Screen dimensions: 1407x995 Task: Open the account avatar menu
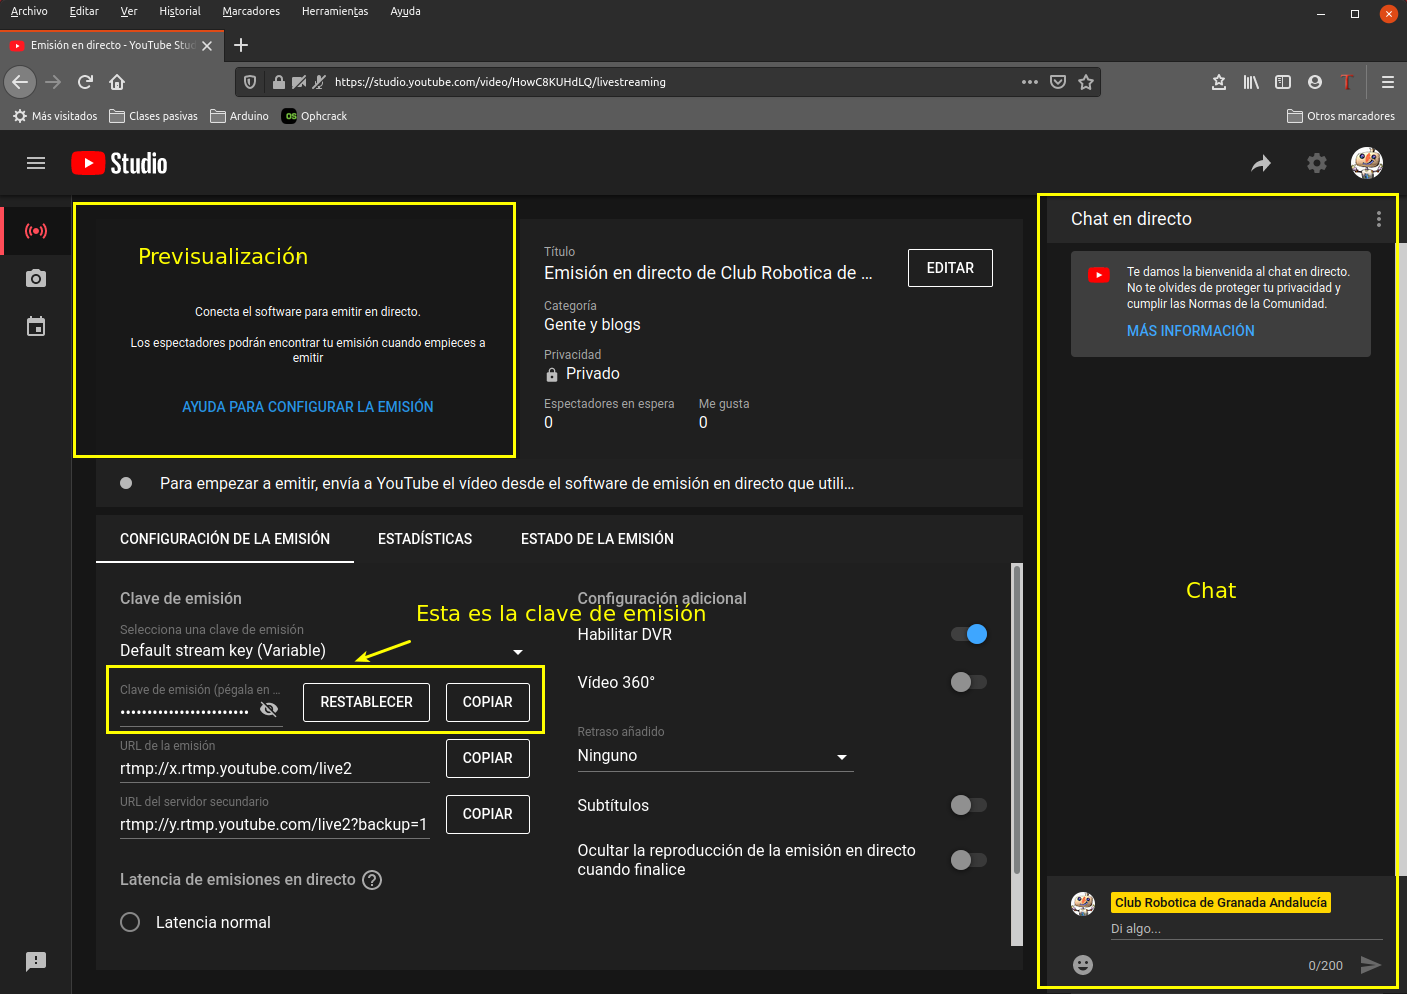(x=1367, y=163)
